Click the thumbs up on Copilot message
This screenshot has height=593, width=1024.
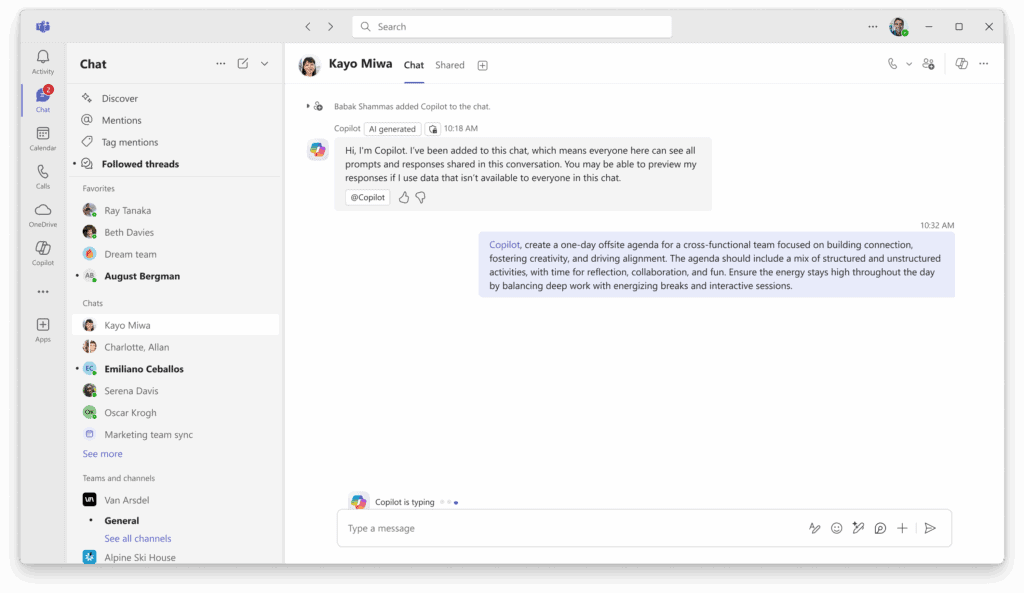[404, 197]
